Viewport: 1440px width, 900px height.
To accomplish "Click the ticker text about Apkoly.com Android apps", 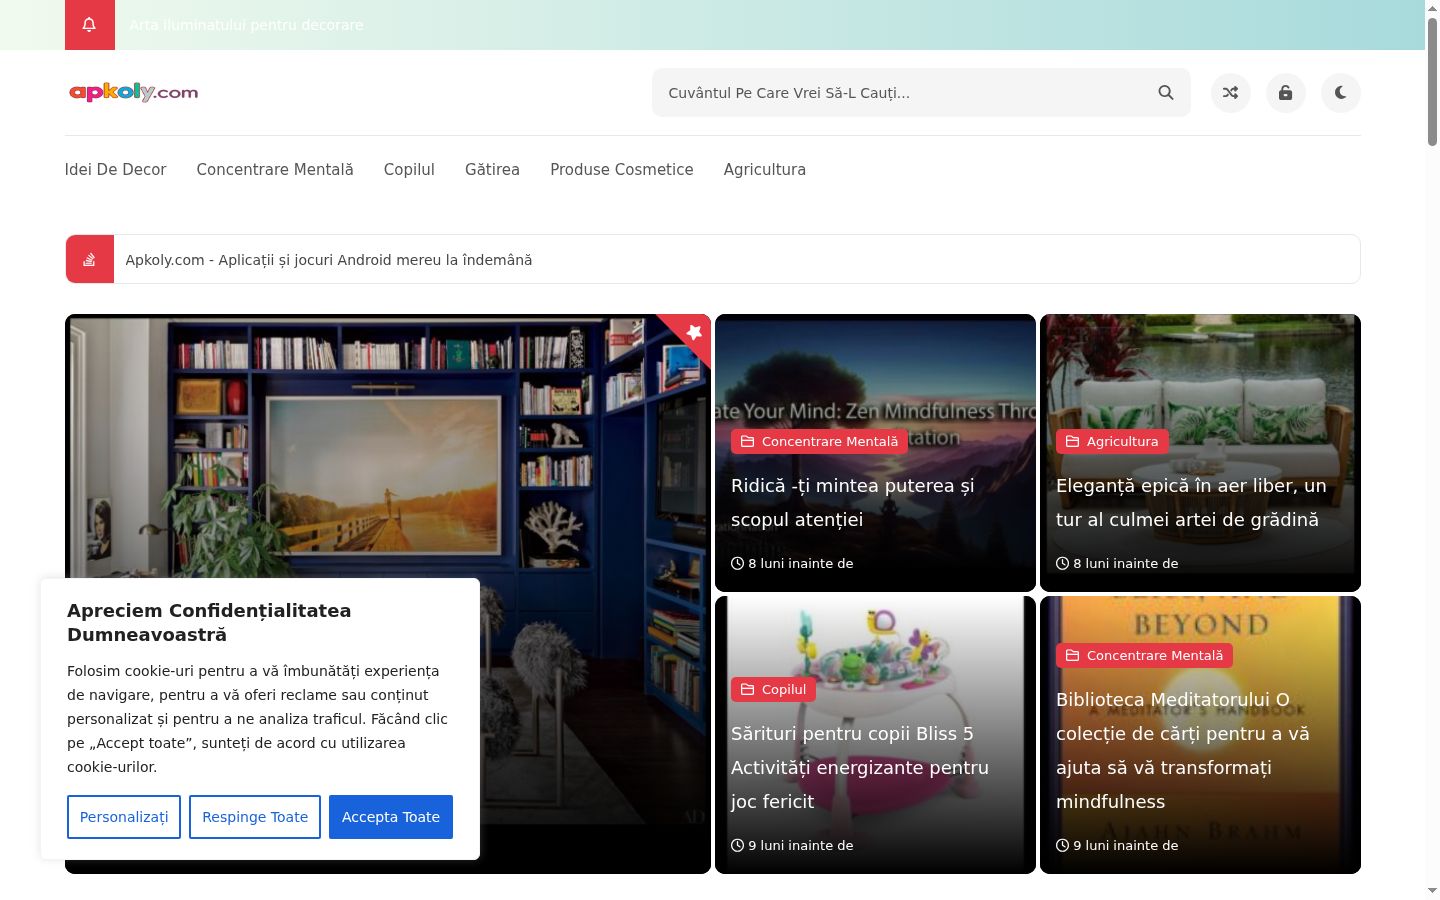I will pos(329,260).
